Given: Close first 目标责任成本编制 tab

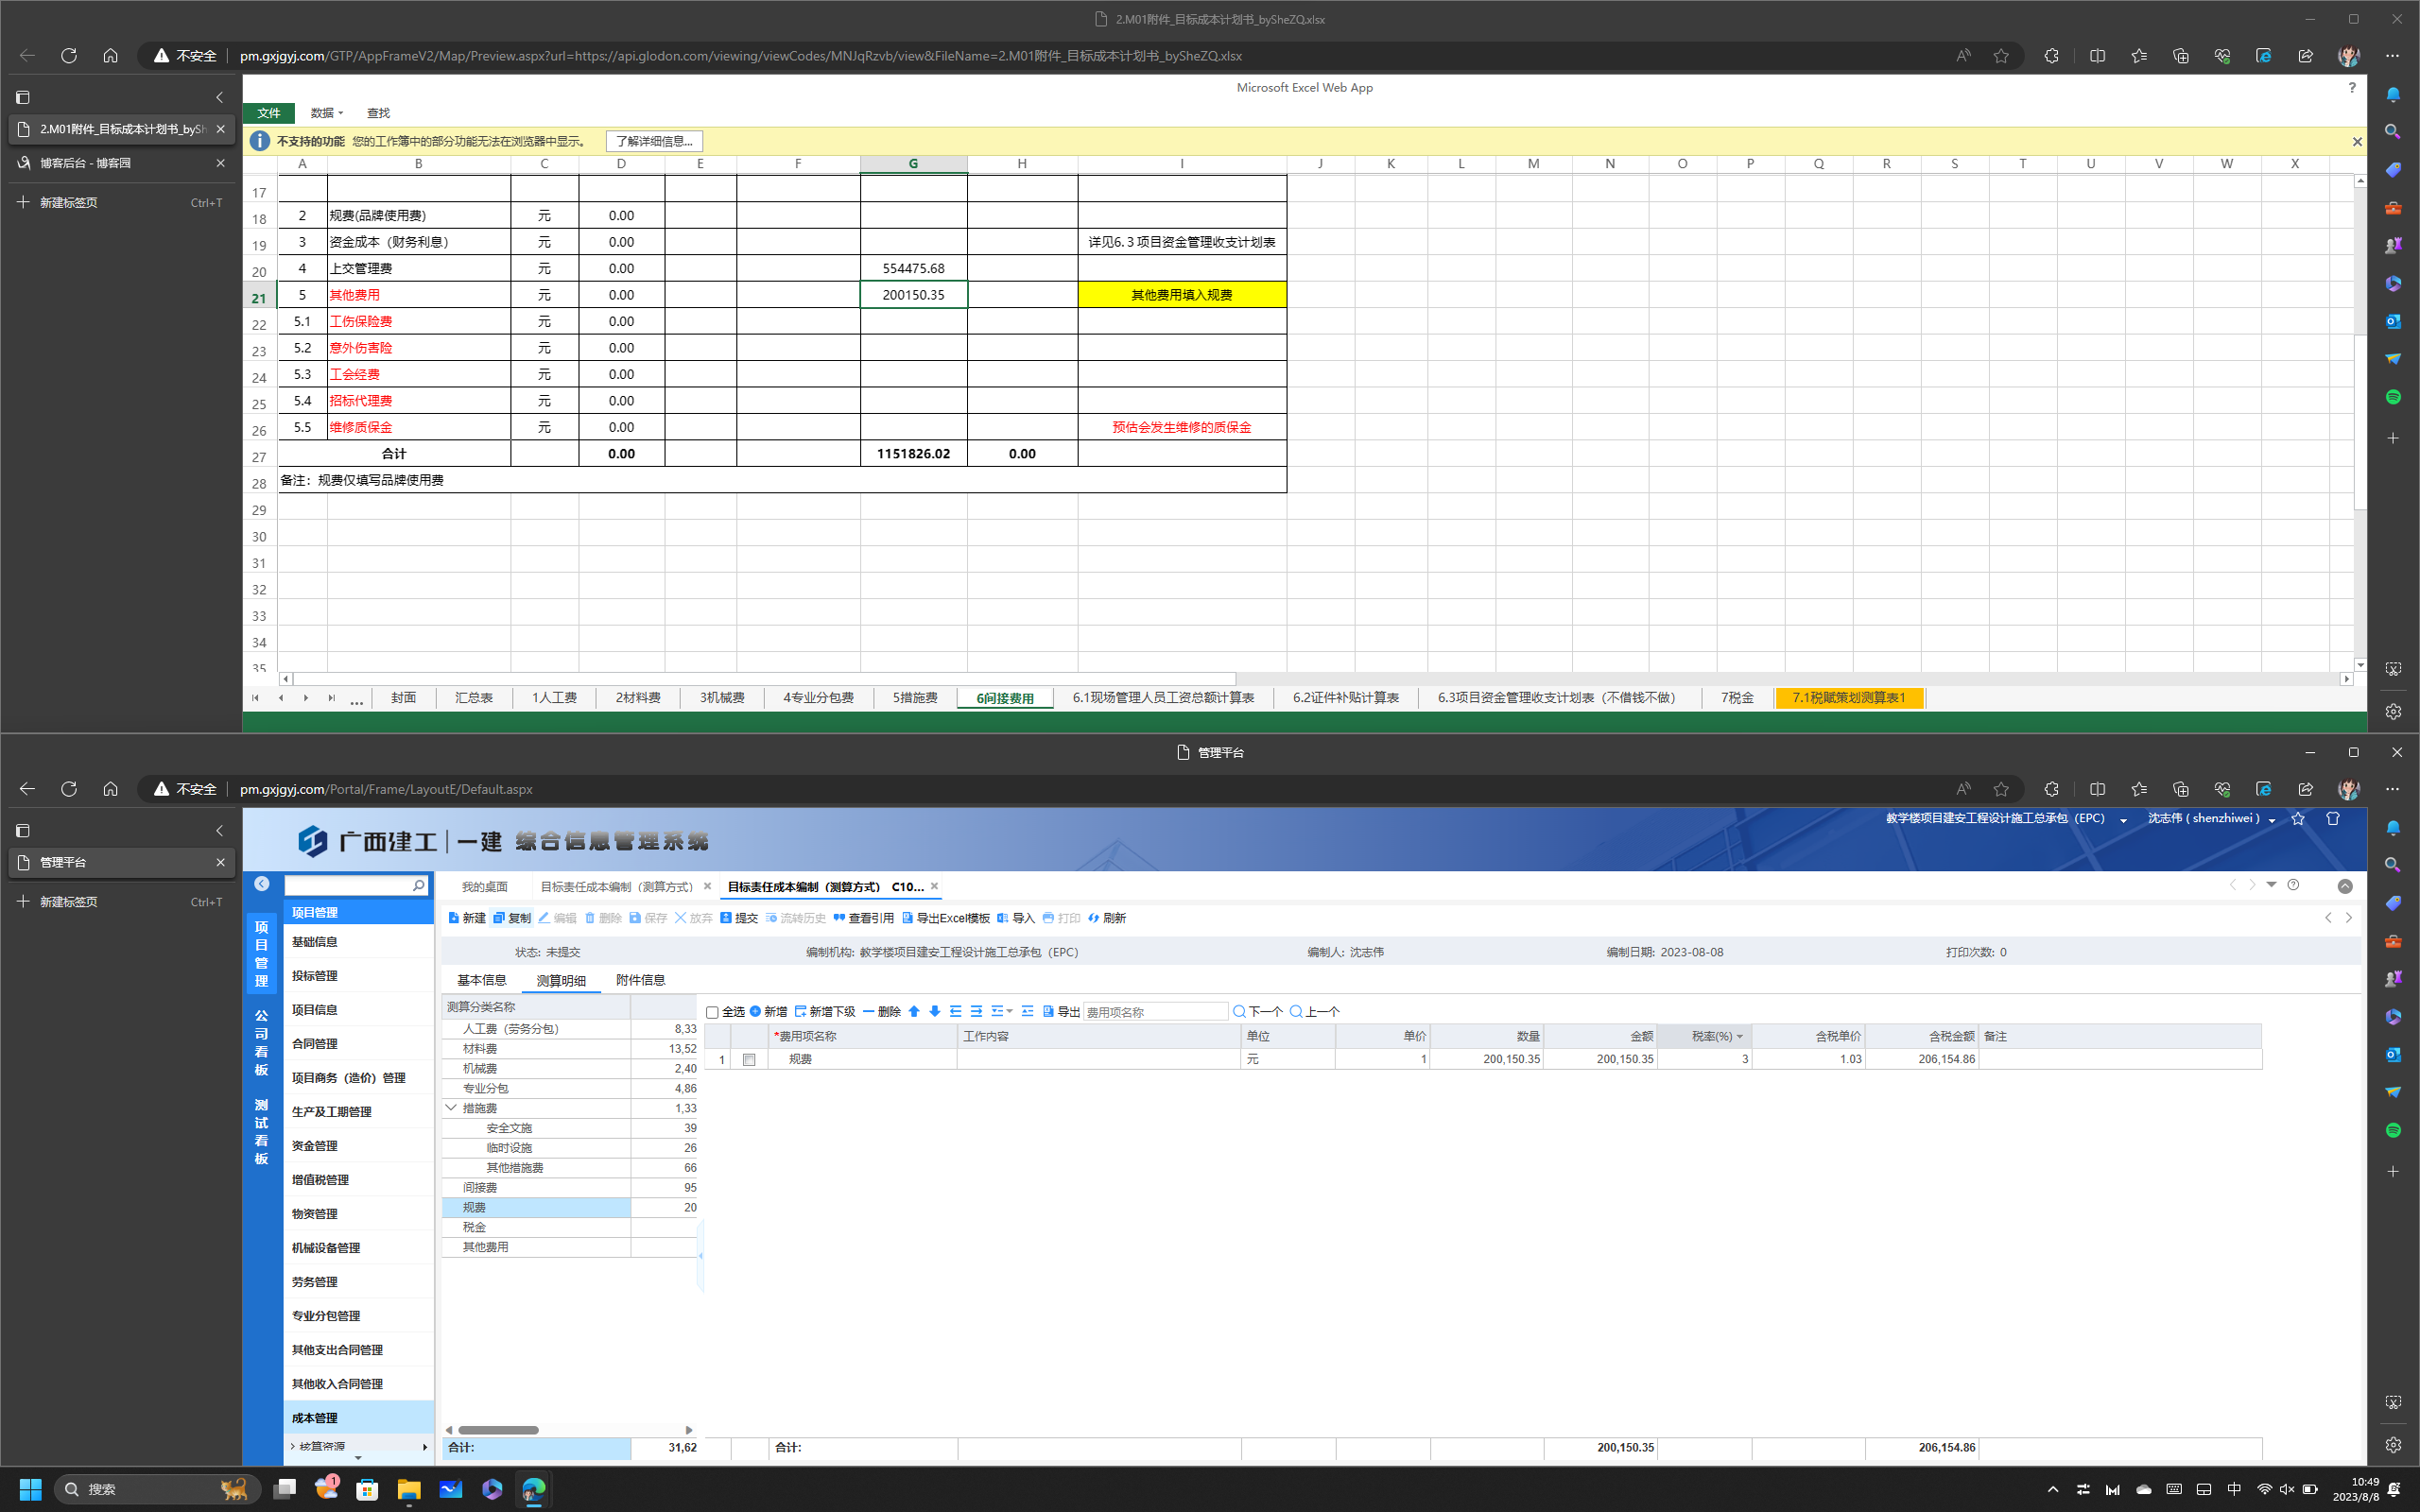Looking at the screenshot, I should [707, 886].
